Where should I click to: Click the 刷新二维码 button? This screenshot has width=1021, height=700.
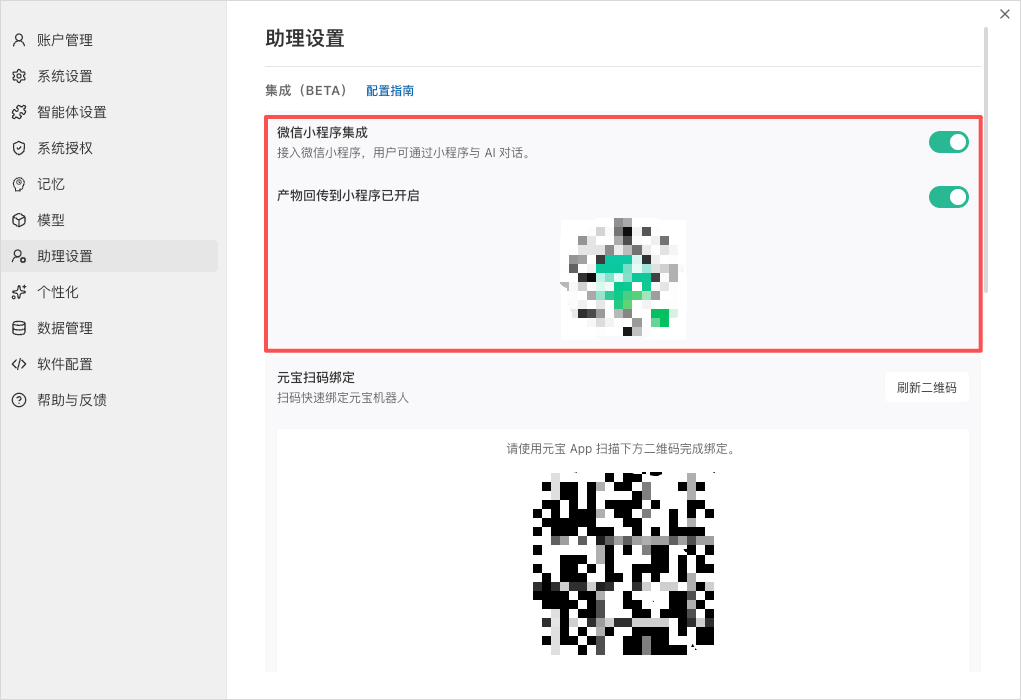tap(926, 387)
